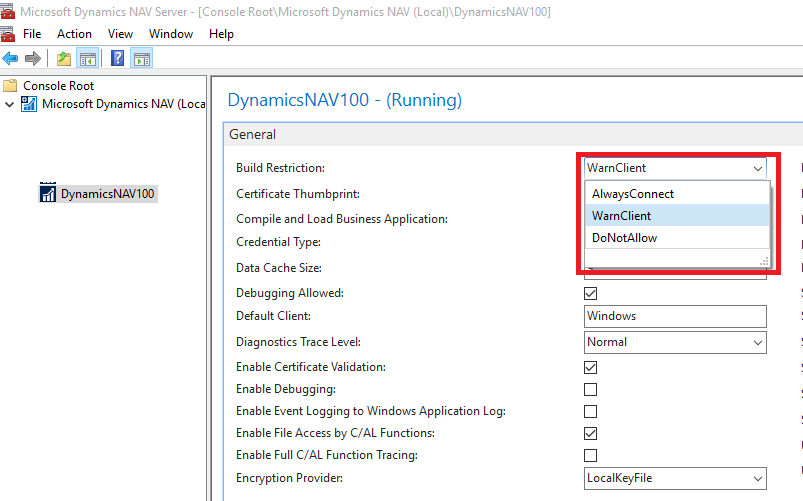803x501 pixels.
Task: Open the Help menu
Action: (221, 34)
